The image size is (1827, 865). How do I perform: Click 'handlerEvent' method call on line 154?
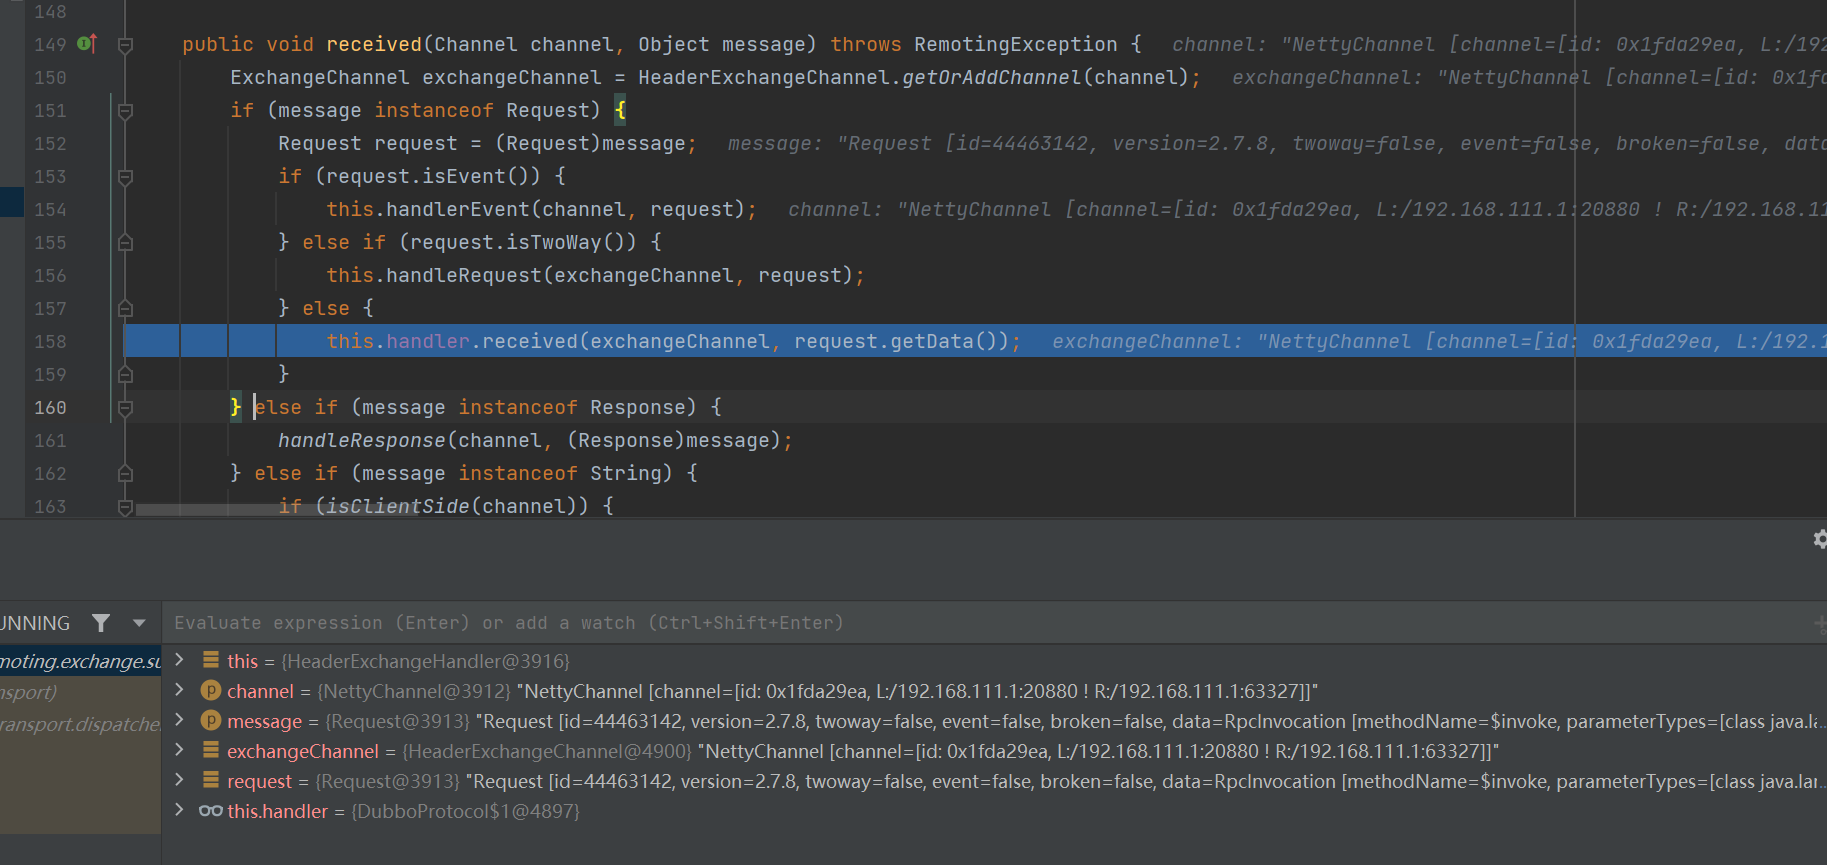[458, 209]
